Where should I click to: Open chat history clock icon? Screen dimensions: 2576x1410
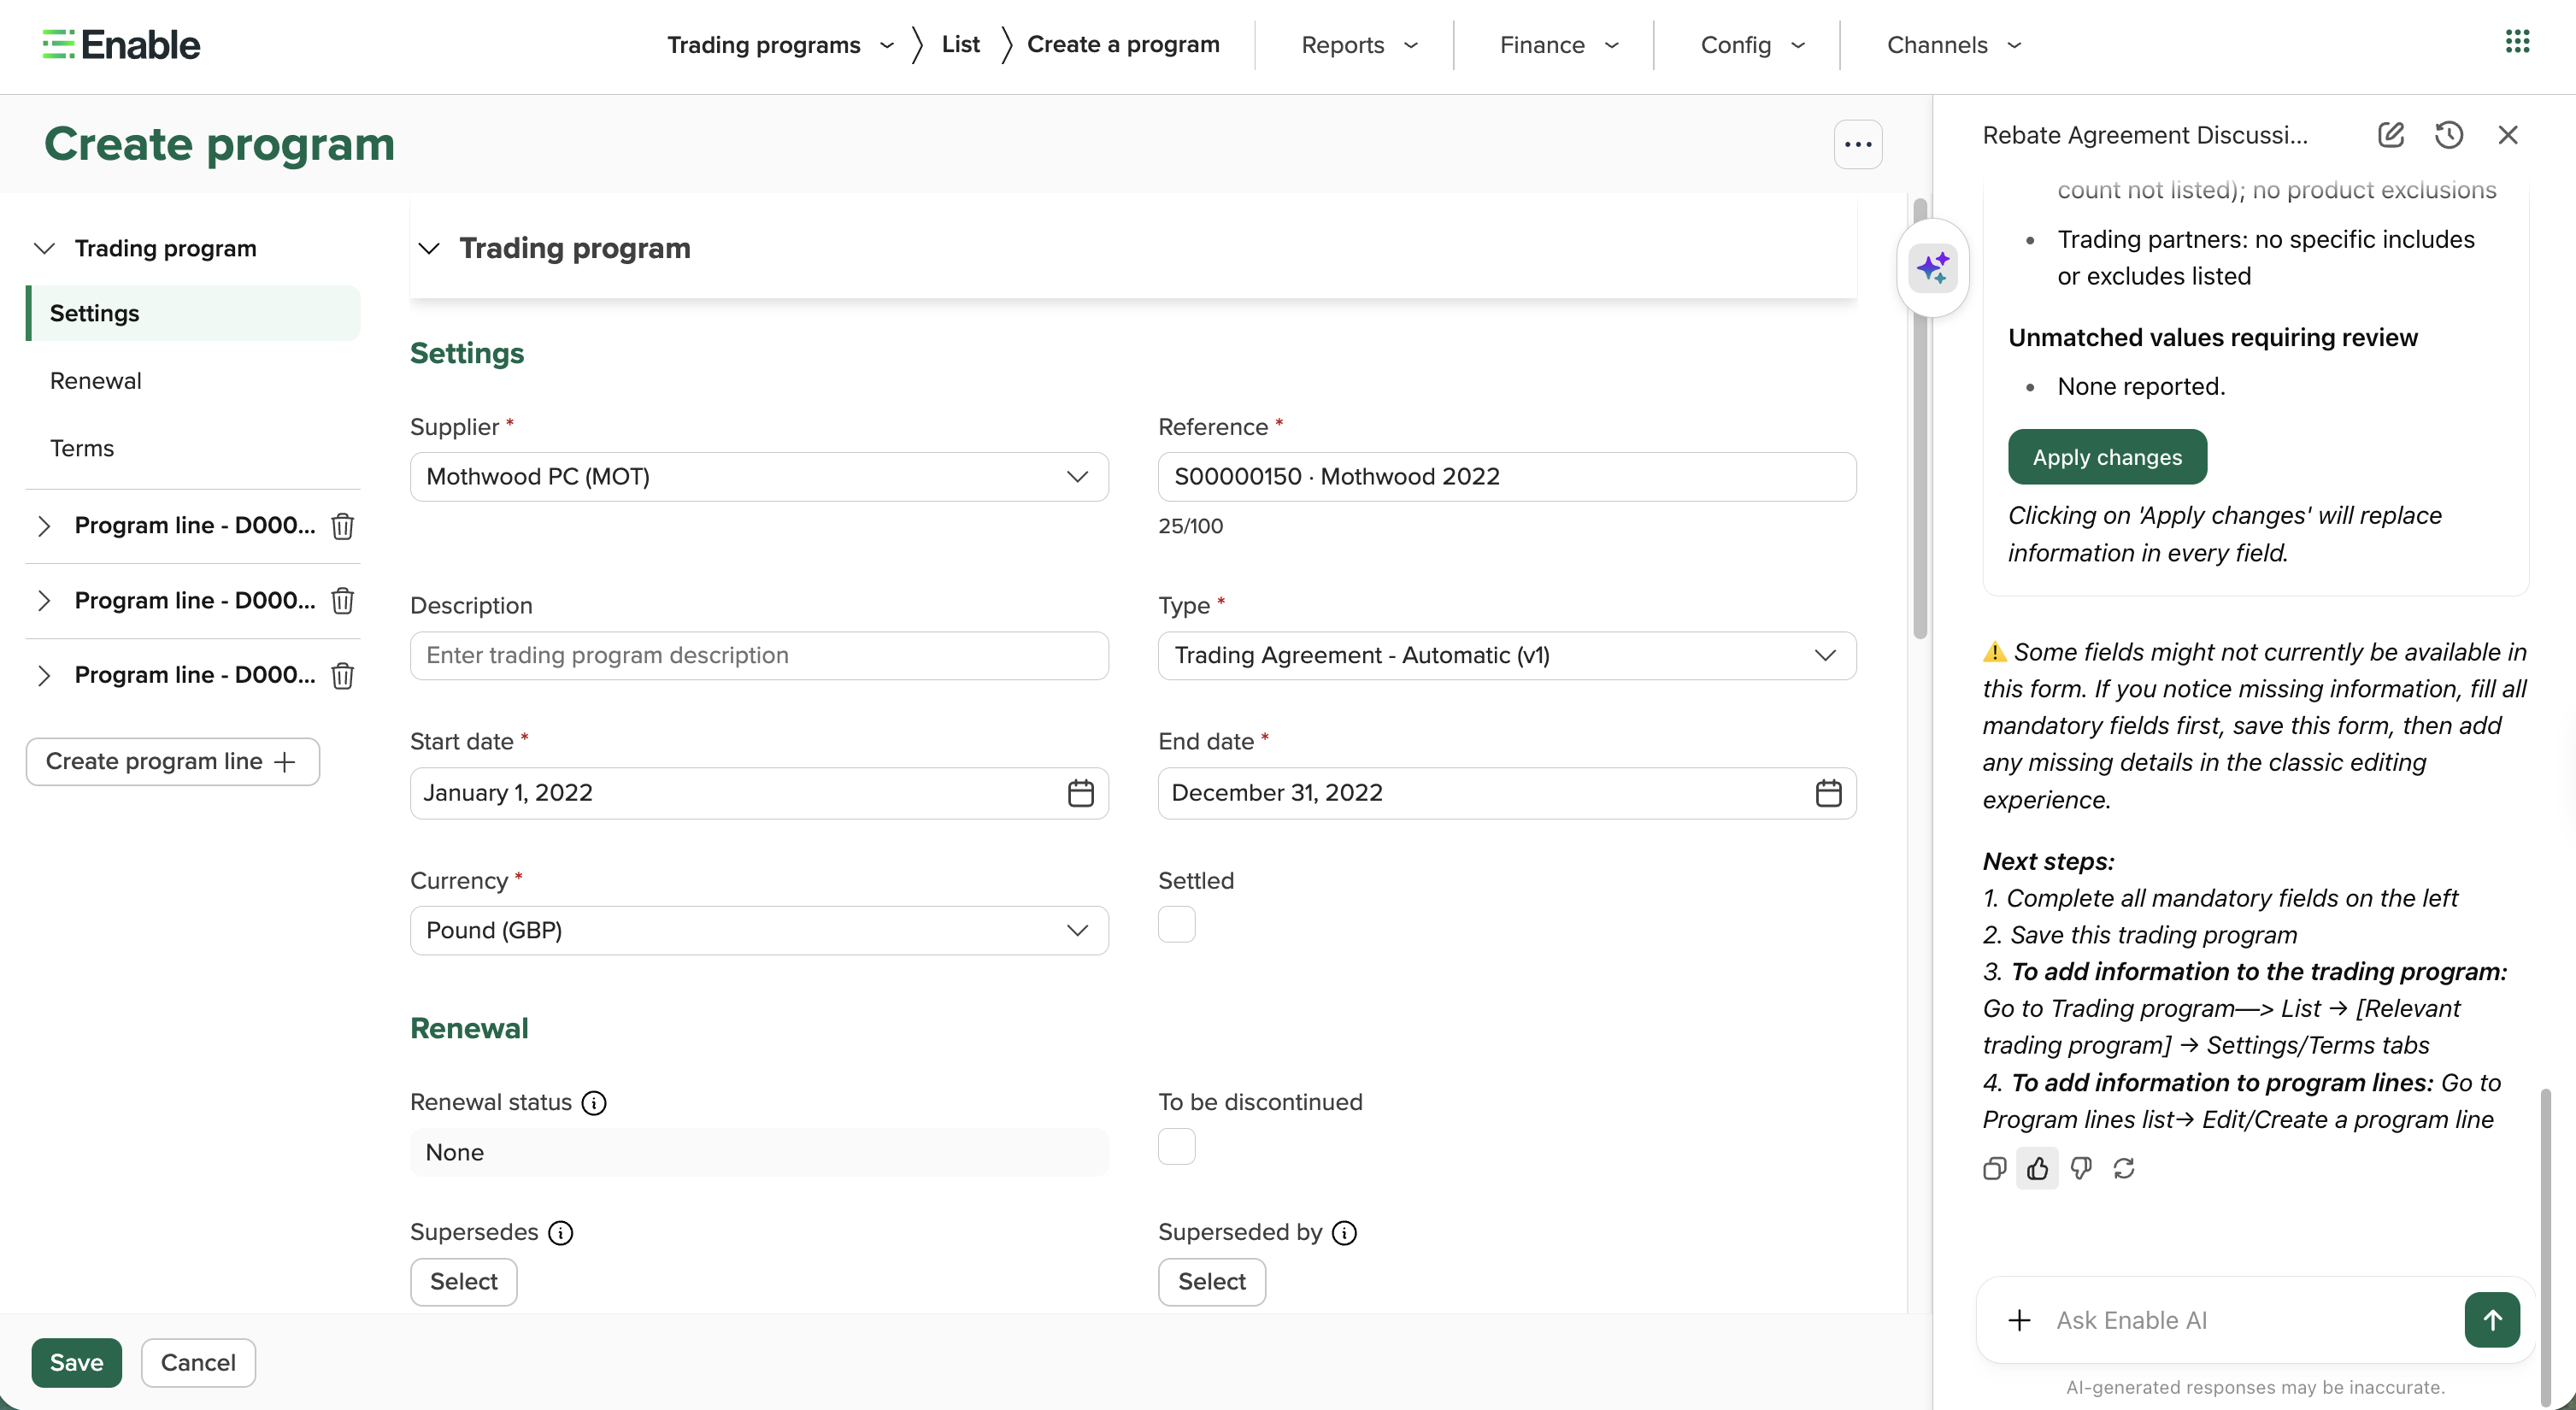[2449, 135]
